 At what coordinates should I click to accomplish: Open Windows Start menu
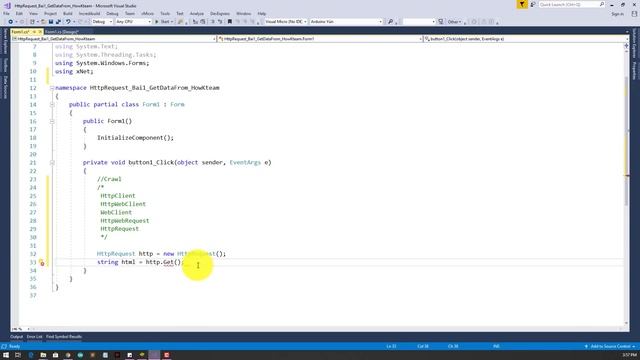[6, 355]
